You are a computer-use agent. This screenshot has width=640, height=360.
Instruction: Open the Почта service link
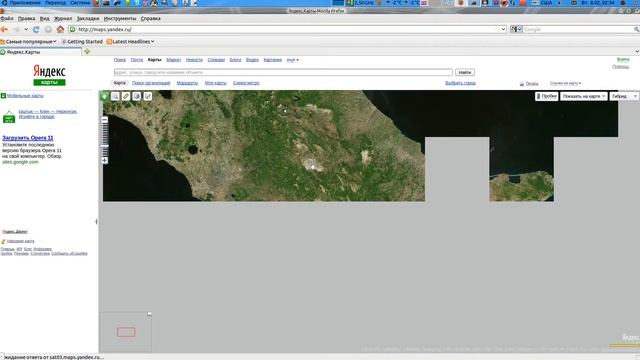click(x=137, y=60)
